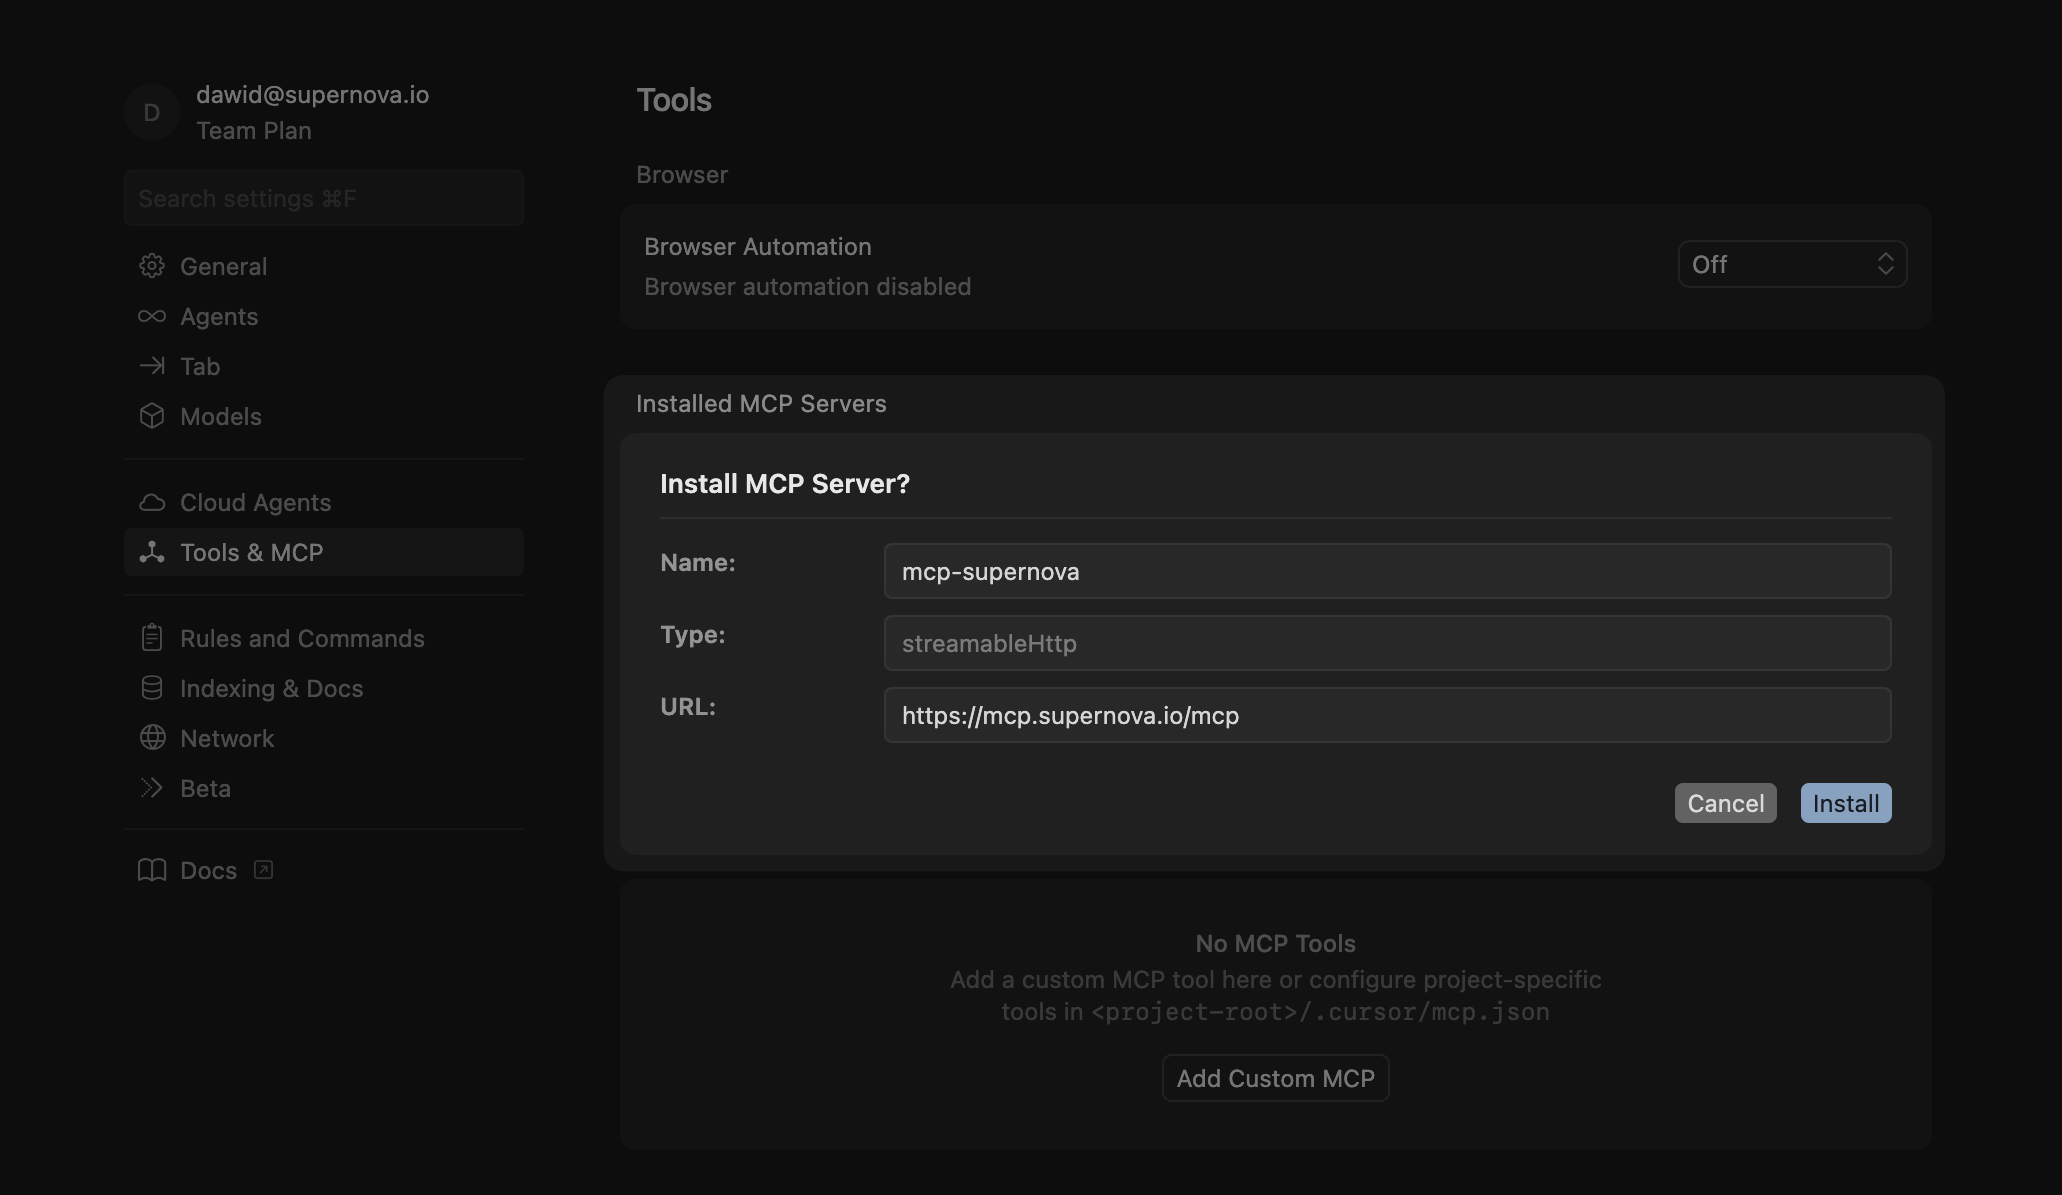This screenshot has height=1195, width=2062.
Task: Click the Rules and Commands clipboard icon
Action: (x=152, y=638)
